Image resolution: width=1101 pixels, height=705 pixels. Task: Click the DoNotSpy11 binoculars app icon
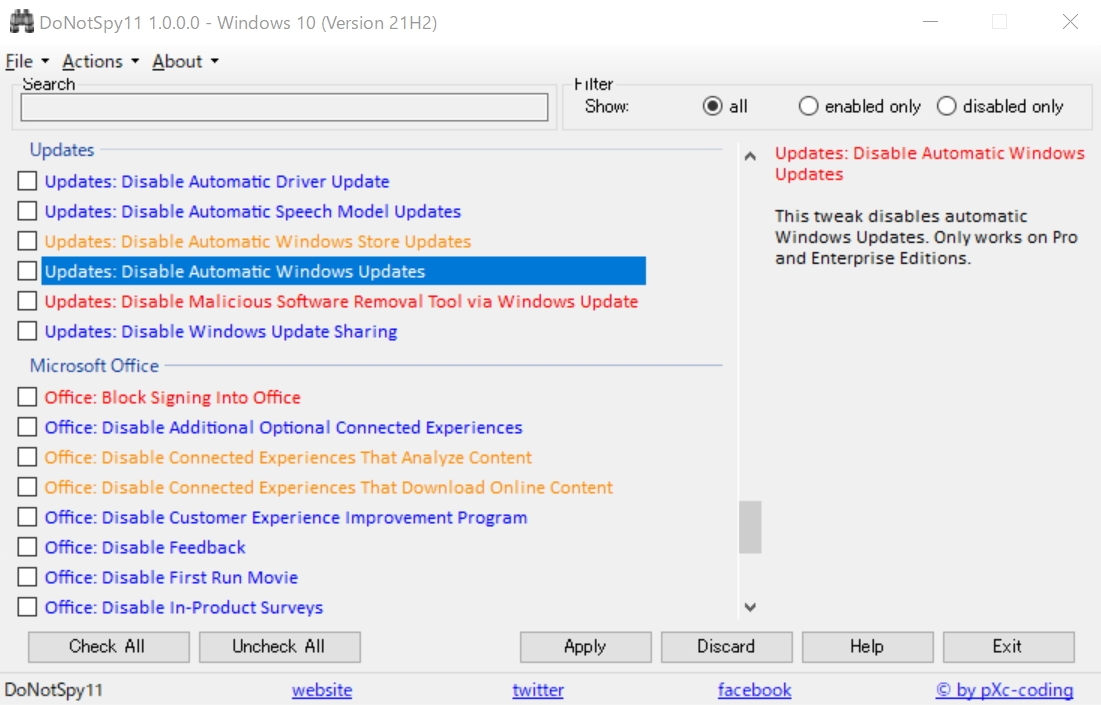pyautogui.click(x=20, y=20)
